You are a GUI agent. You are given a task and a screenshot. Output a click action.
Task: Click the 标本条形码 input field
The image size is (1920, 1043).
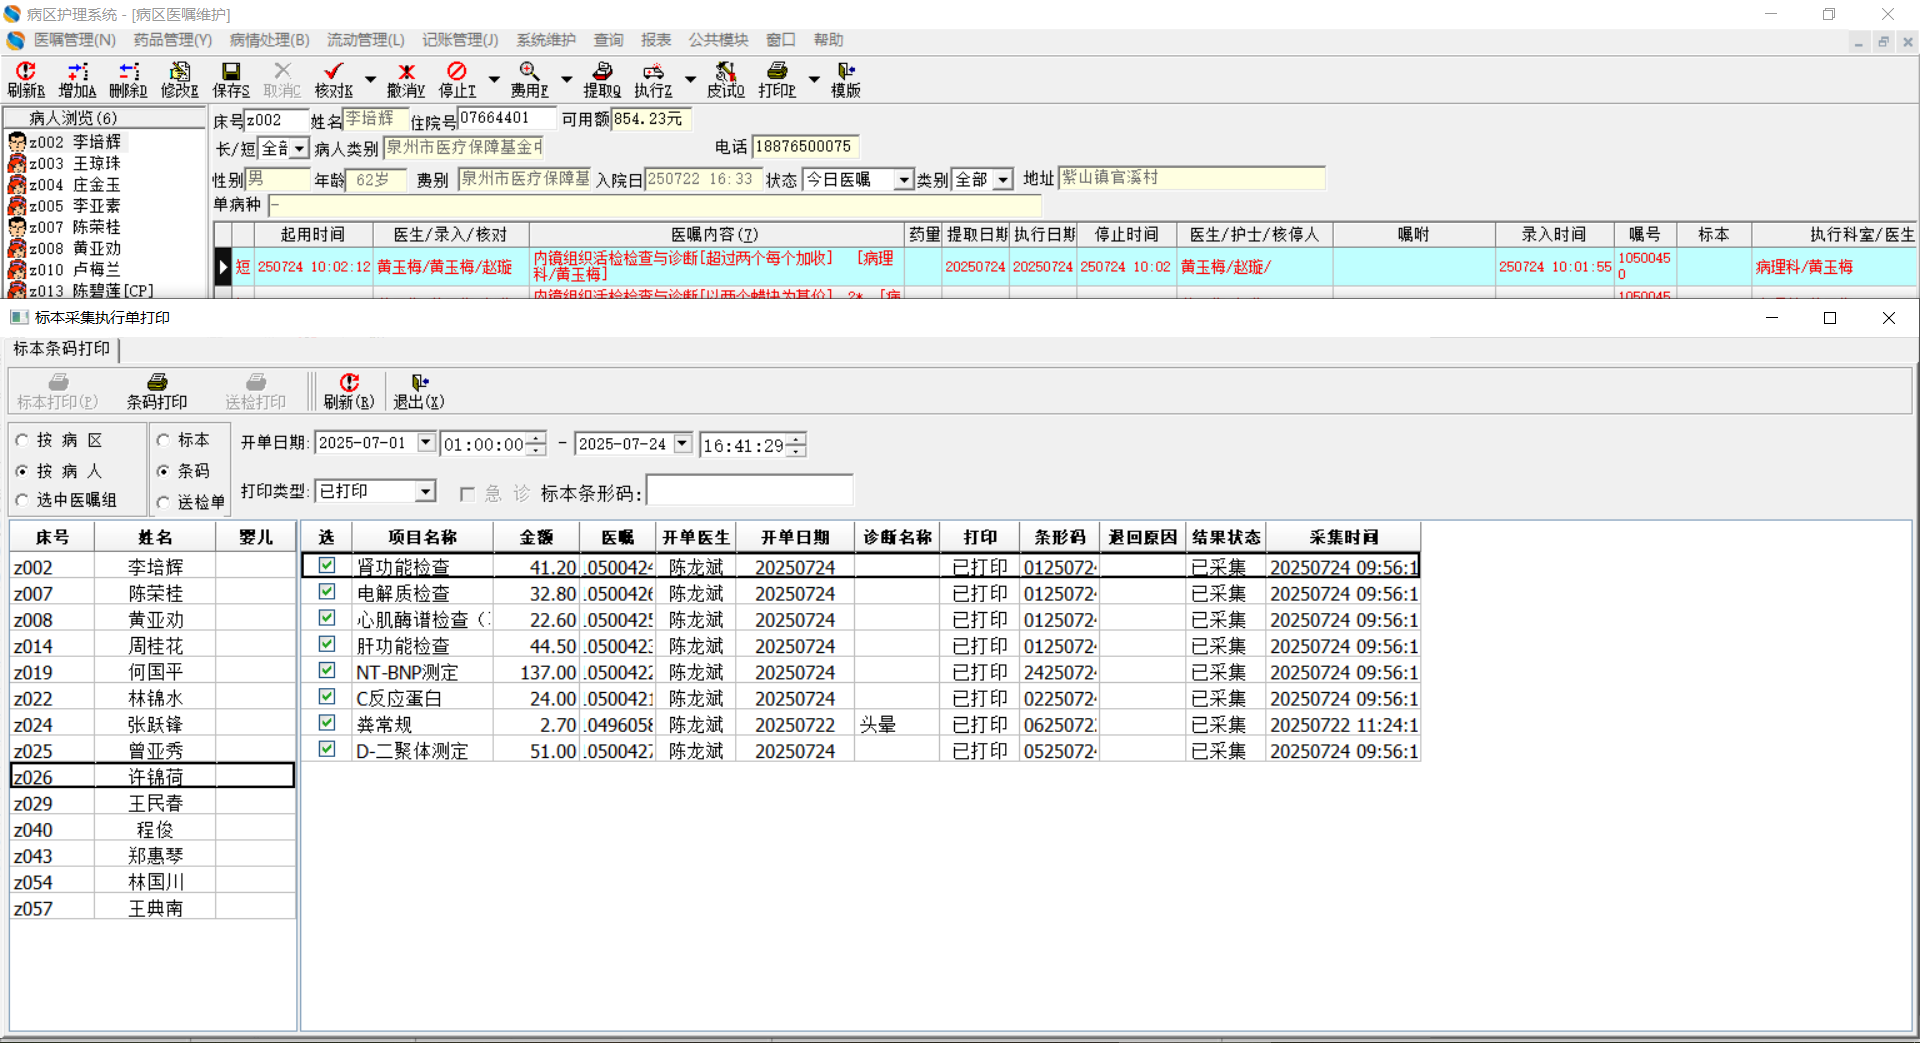coord(750,492)
